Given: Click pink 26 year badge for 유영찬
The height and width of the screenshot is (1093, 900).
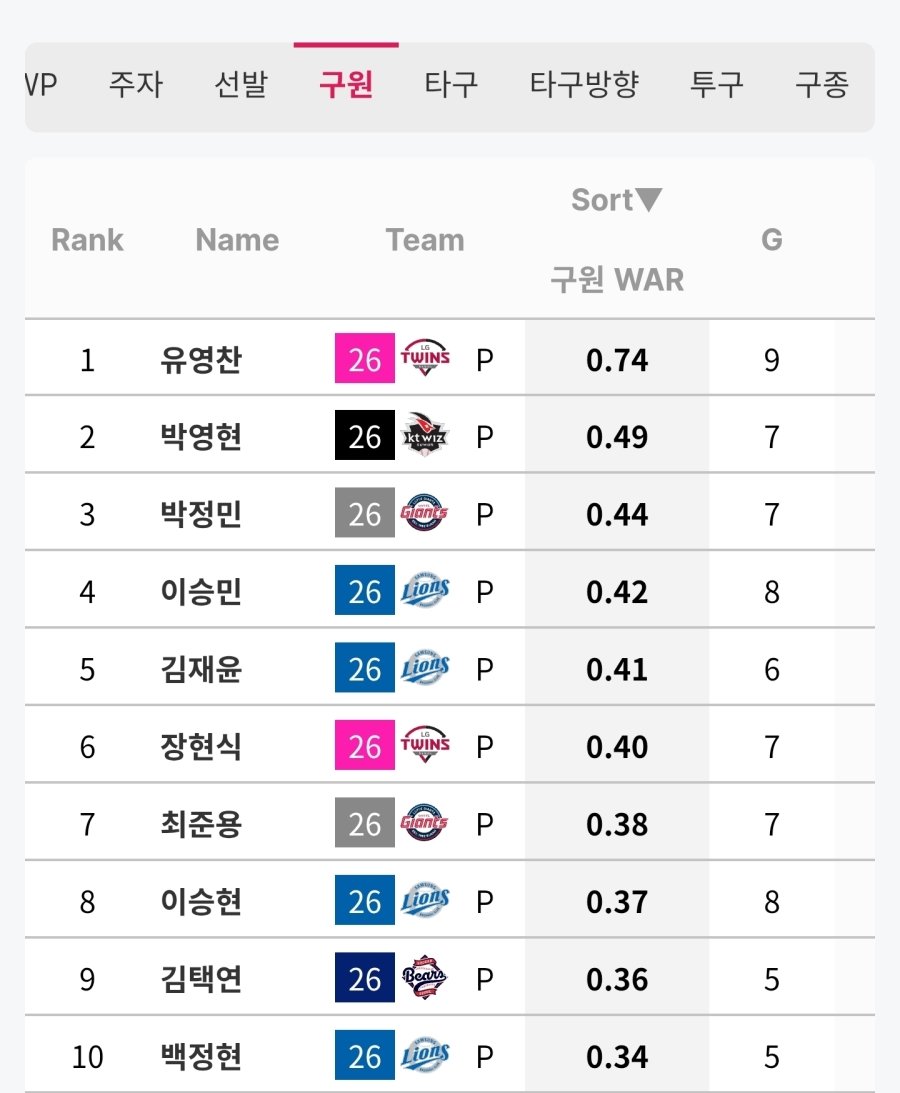Looking at the screenshot, I should click(x=364, y=359).
